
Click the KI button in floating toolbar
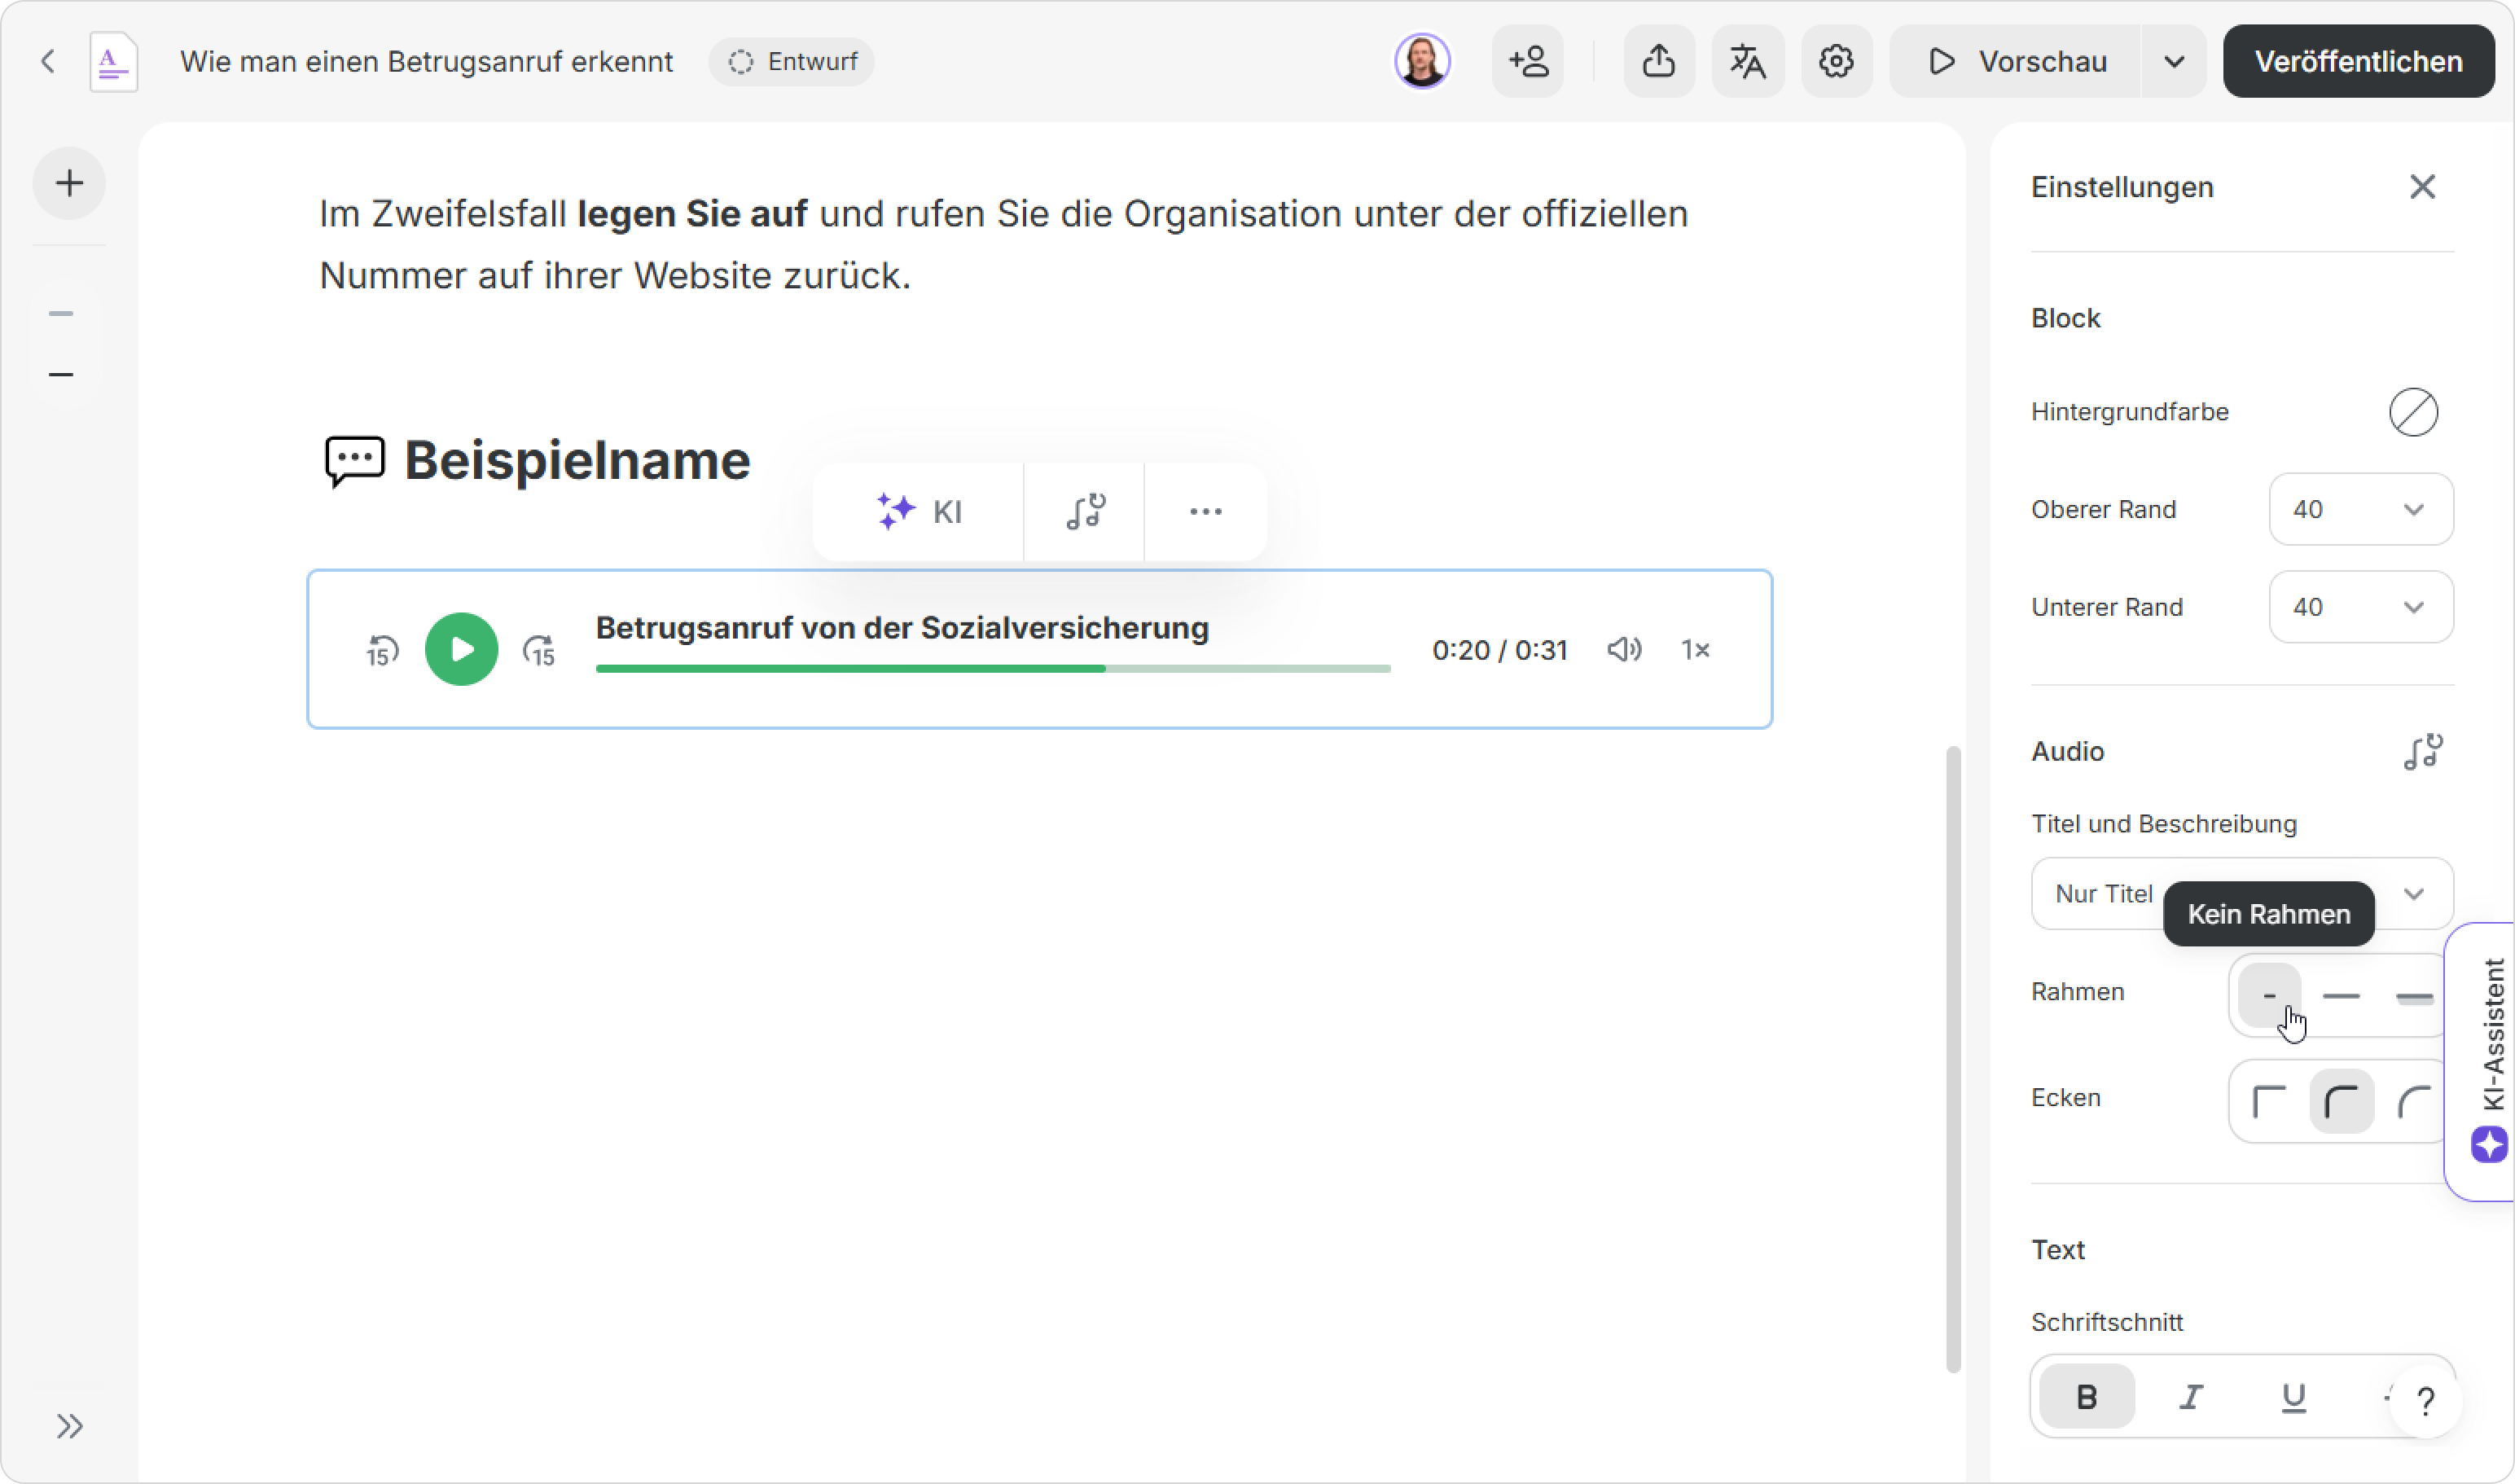point(919,511)
